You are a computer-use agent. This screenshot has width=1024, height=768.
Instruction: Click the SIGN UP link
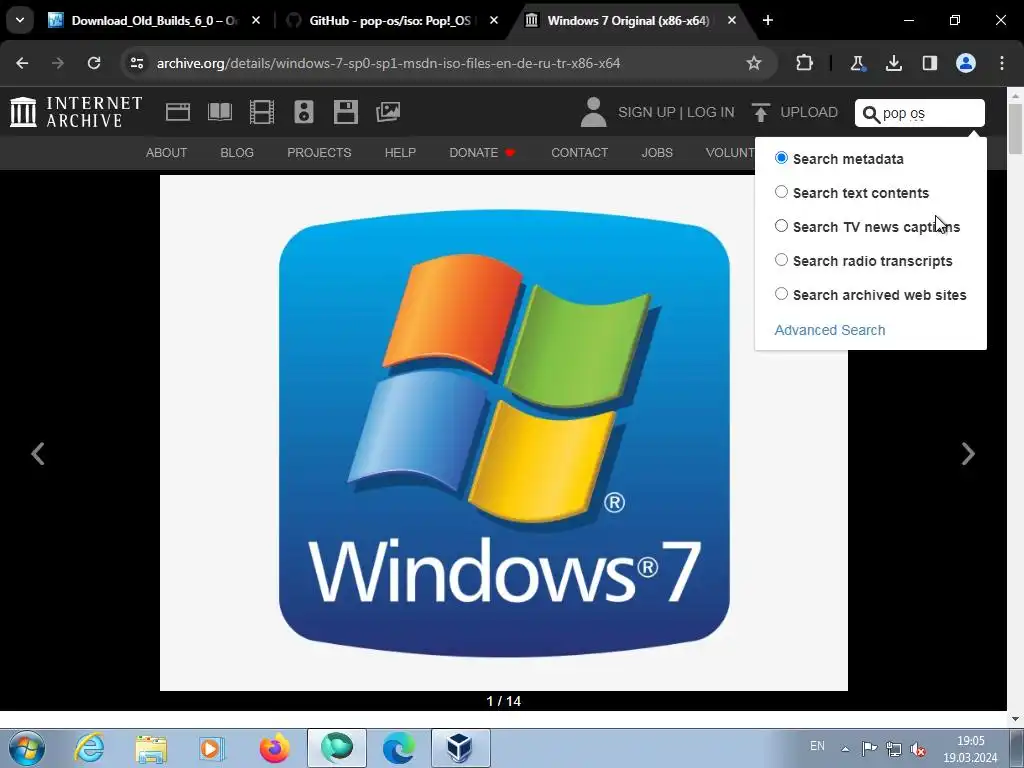click(647, 112)
